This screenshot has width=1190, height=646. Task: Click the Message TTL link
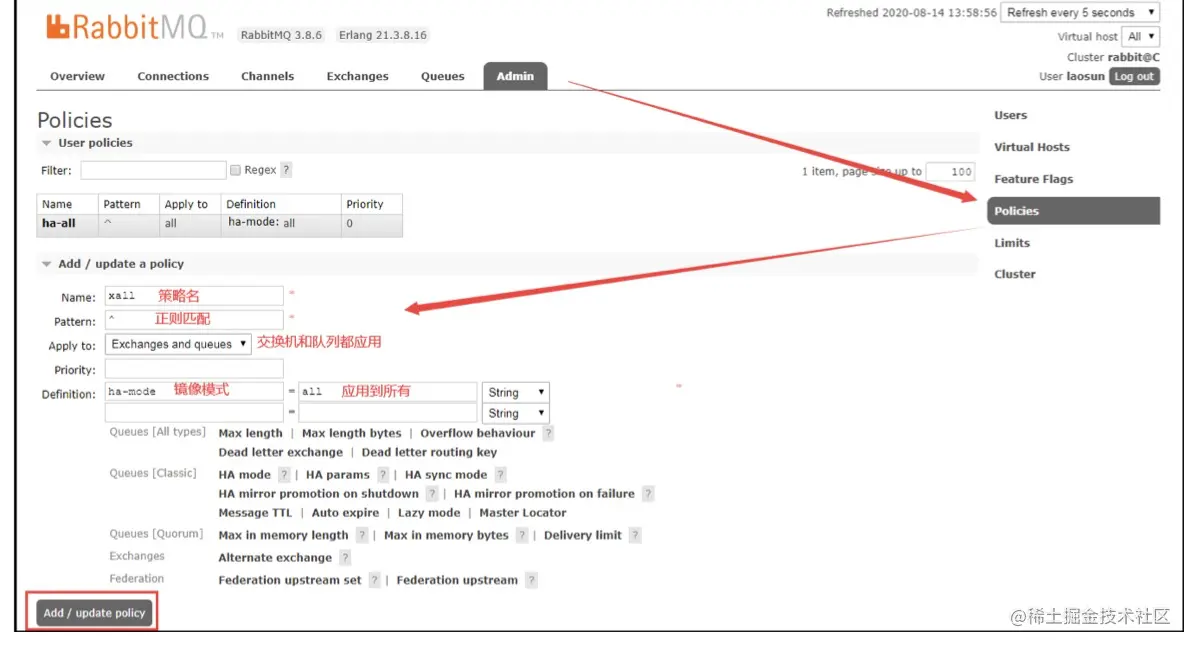[x=254, y=513]
